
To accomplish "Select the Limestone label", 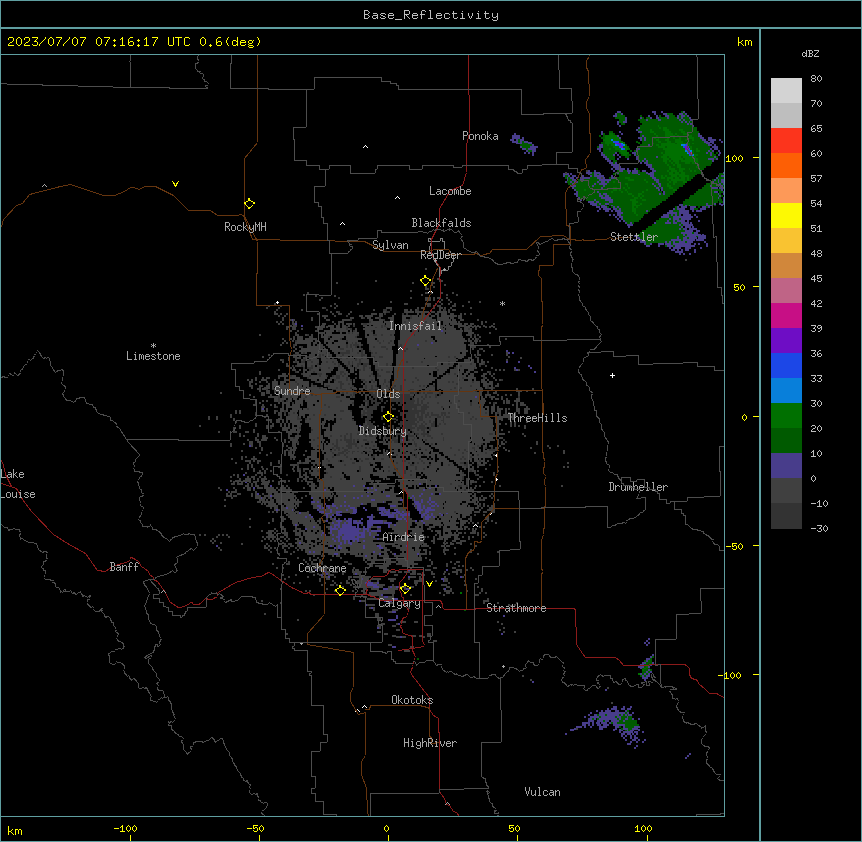I will (153, 356).
